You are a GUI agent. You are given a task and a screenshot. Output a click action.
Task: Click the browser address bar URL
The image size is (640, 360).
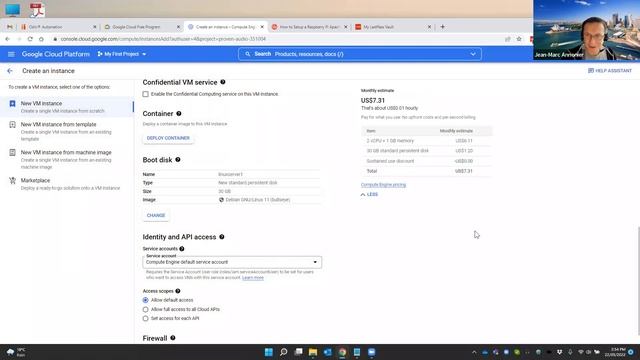click(x=163, y=39)
